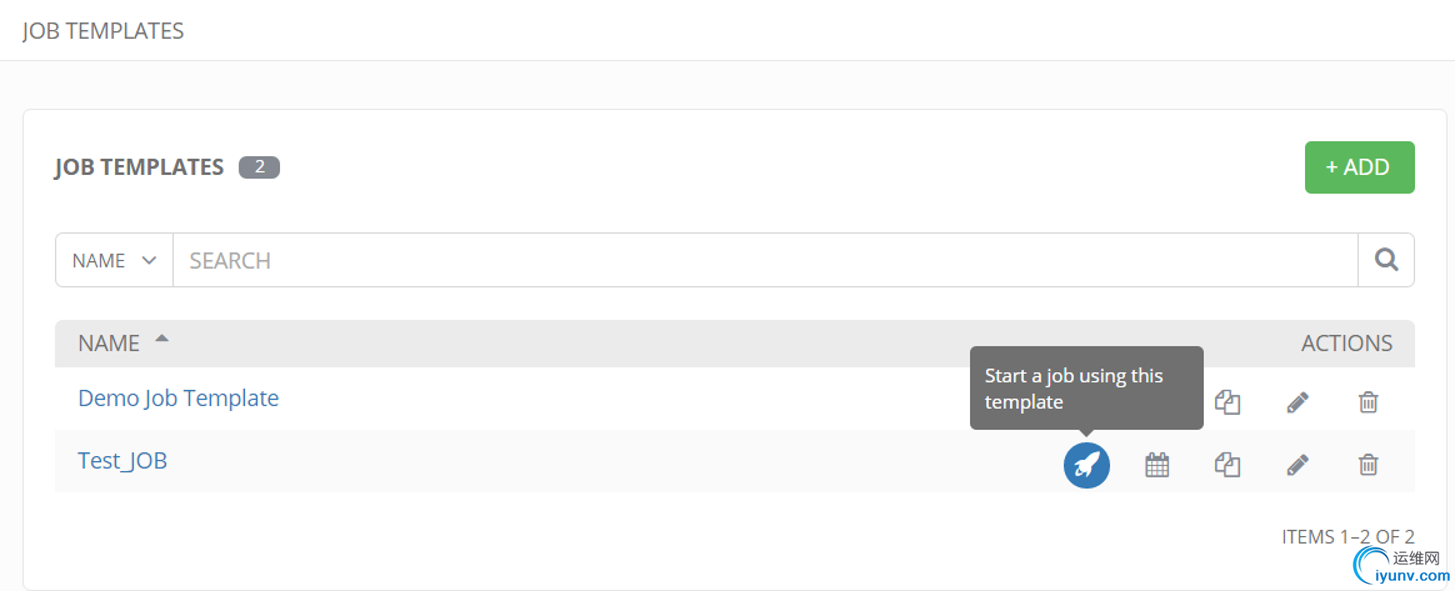1456x592 pixels.
Task: Click the ITEMS 1–2 OF 2 pagination text
Action: [1347, 537]
